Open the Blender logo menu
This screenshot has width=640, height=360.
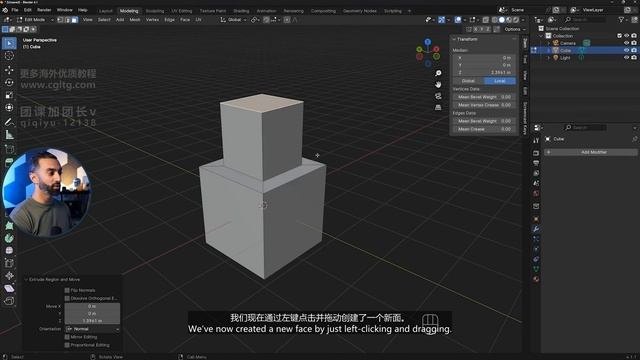point(5,10)
